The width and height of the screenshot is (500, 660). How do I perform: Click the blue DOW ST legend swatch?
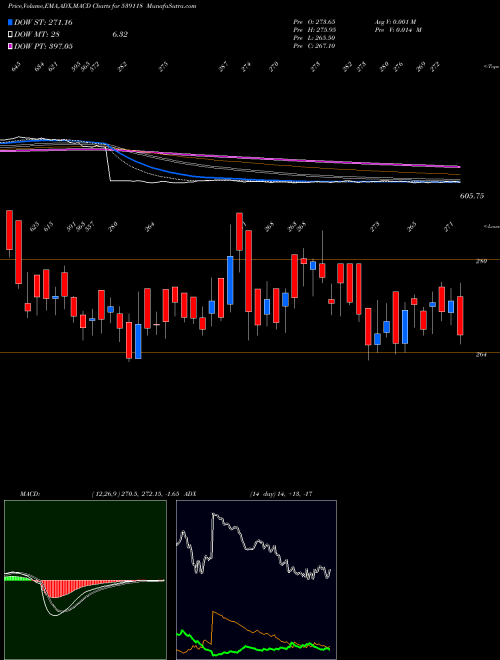[11, 22]
